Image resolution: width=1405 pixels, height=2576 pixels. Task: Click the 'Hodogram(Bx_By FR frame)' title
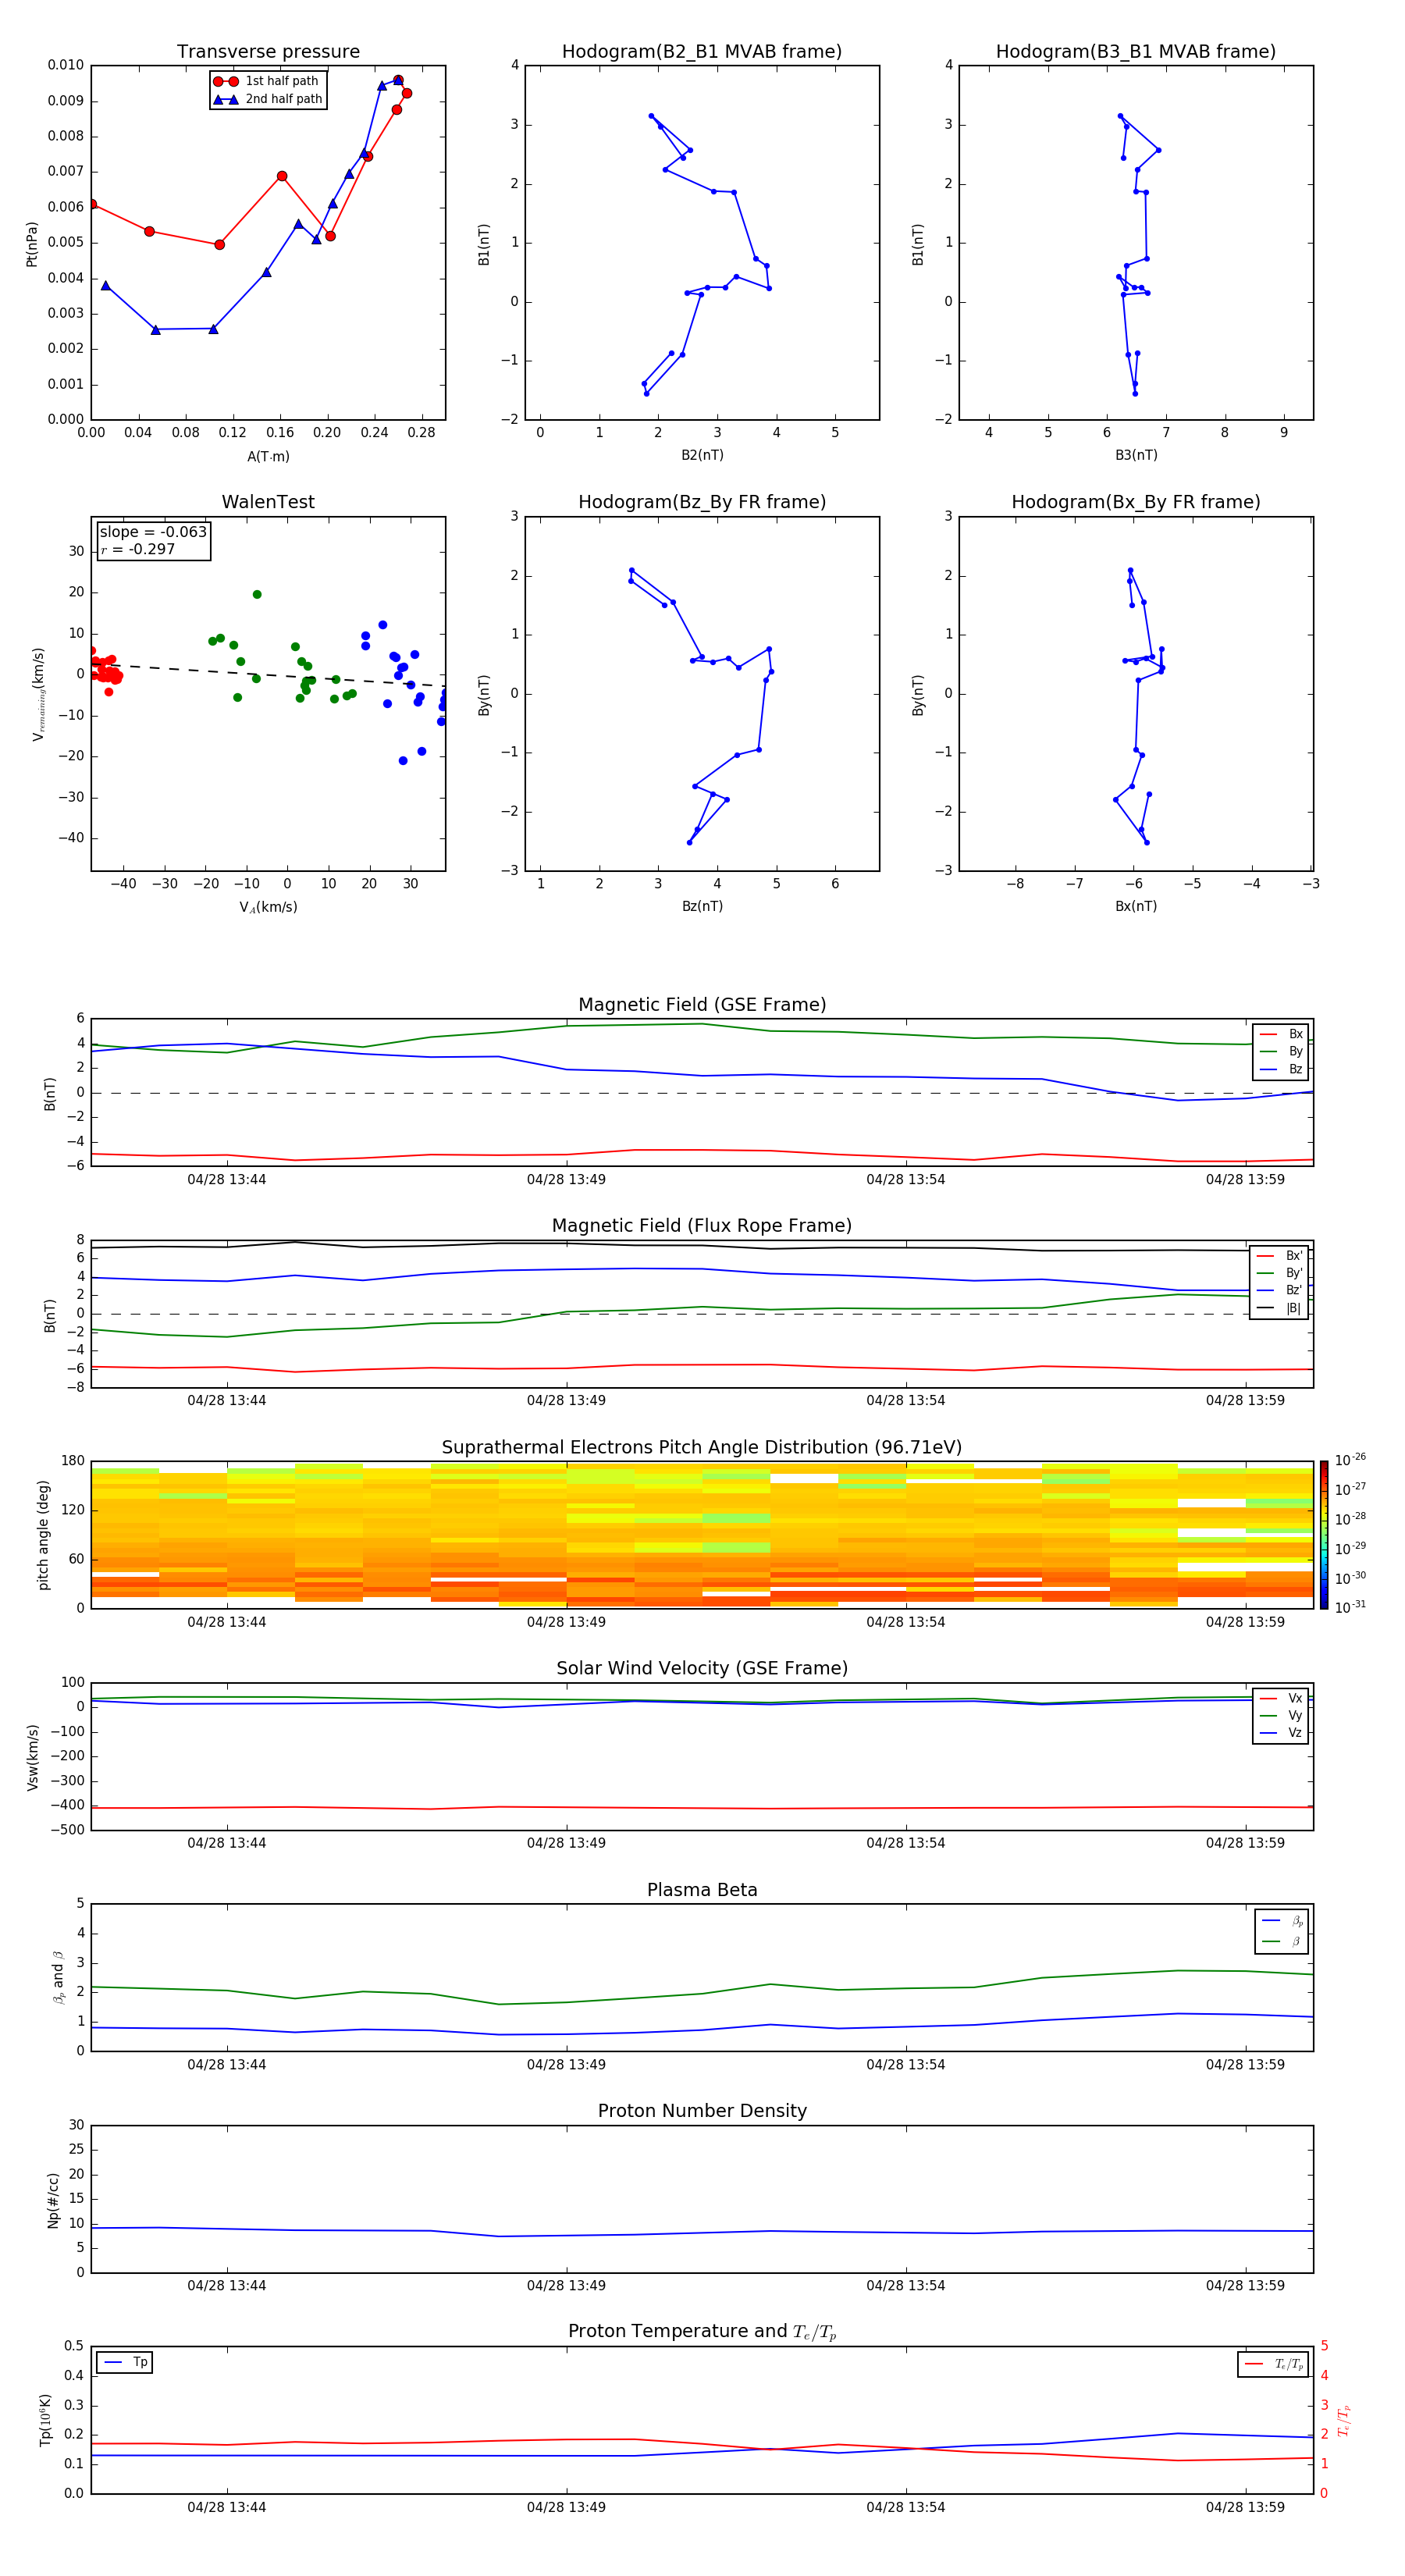pos(1136,502)
